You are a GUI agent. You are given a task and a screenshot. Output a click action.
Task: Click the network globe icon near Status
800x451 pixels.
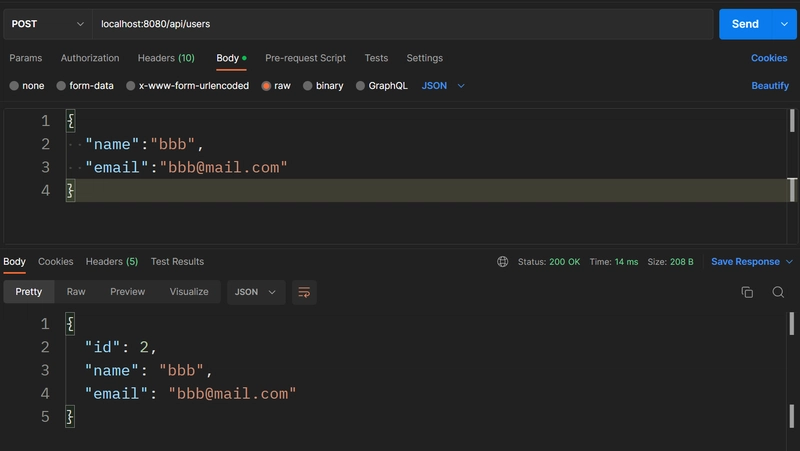click(x=503, y=262)
